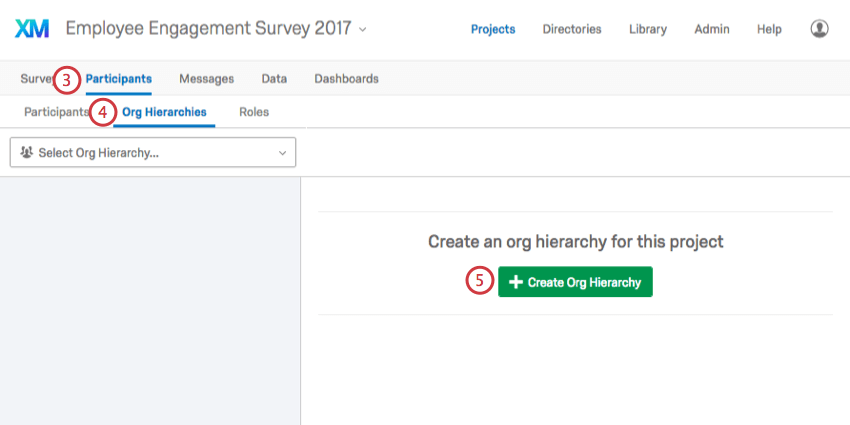Select the Roles sub-tab
Viewport: 850px width, 425px height.
(x=254, y=112)
